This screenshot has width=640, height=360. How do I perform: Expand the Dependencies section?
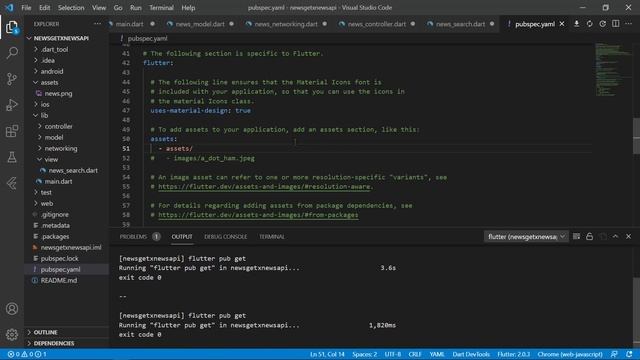tap(54, 343)
